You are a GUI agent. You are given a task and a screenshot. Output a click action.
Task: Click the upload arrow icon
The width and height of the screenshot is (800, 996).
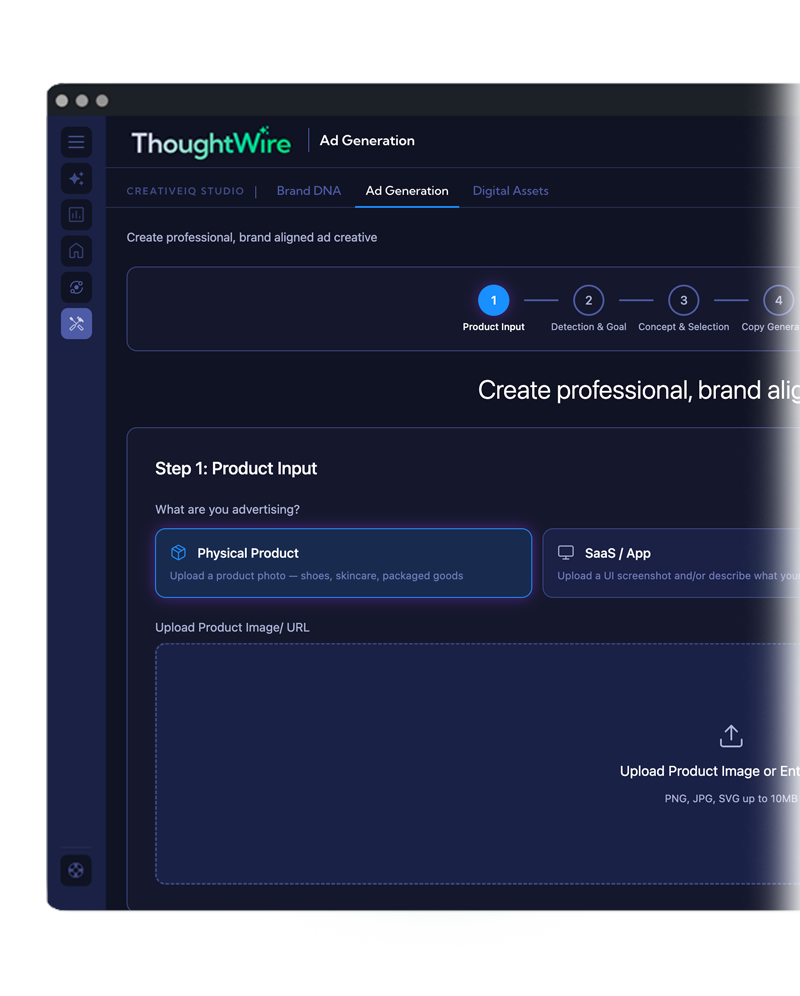point(731,736)
